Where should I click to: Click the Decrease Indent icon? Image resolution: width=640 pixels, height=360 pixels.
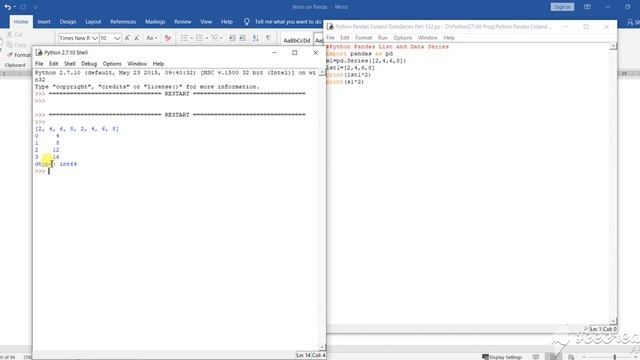[232, 38]
